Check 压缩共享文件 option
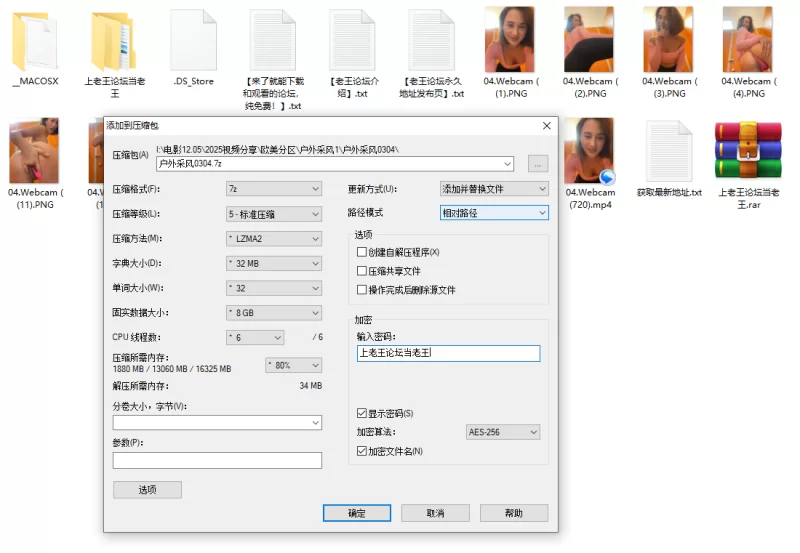This screenshot has width=800, height=553. (x=362, y=271)
